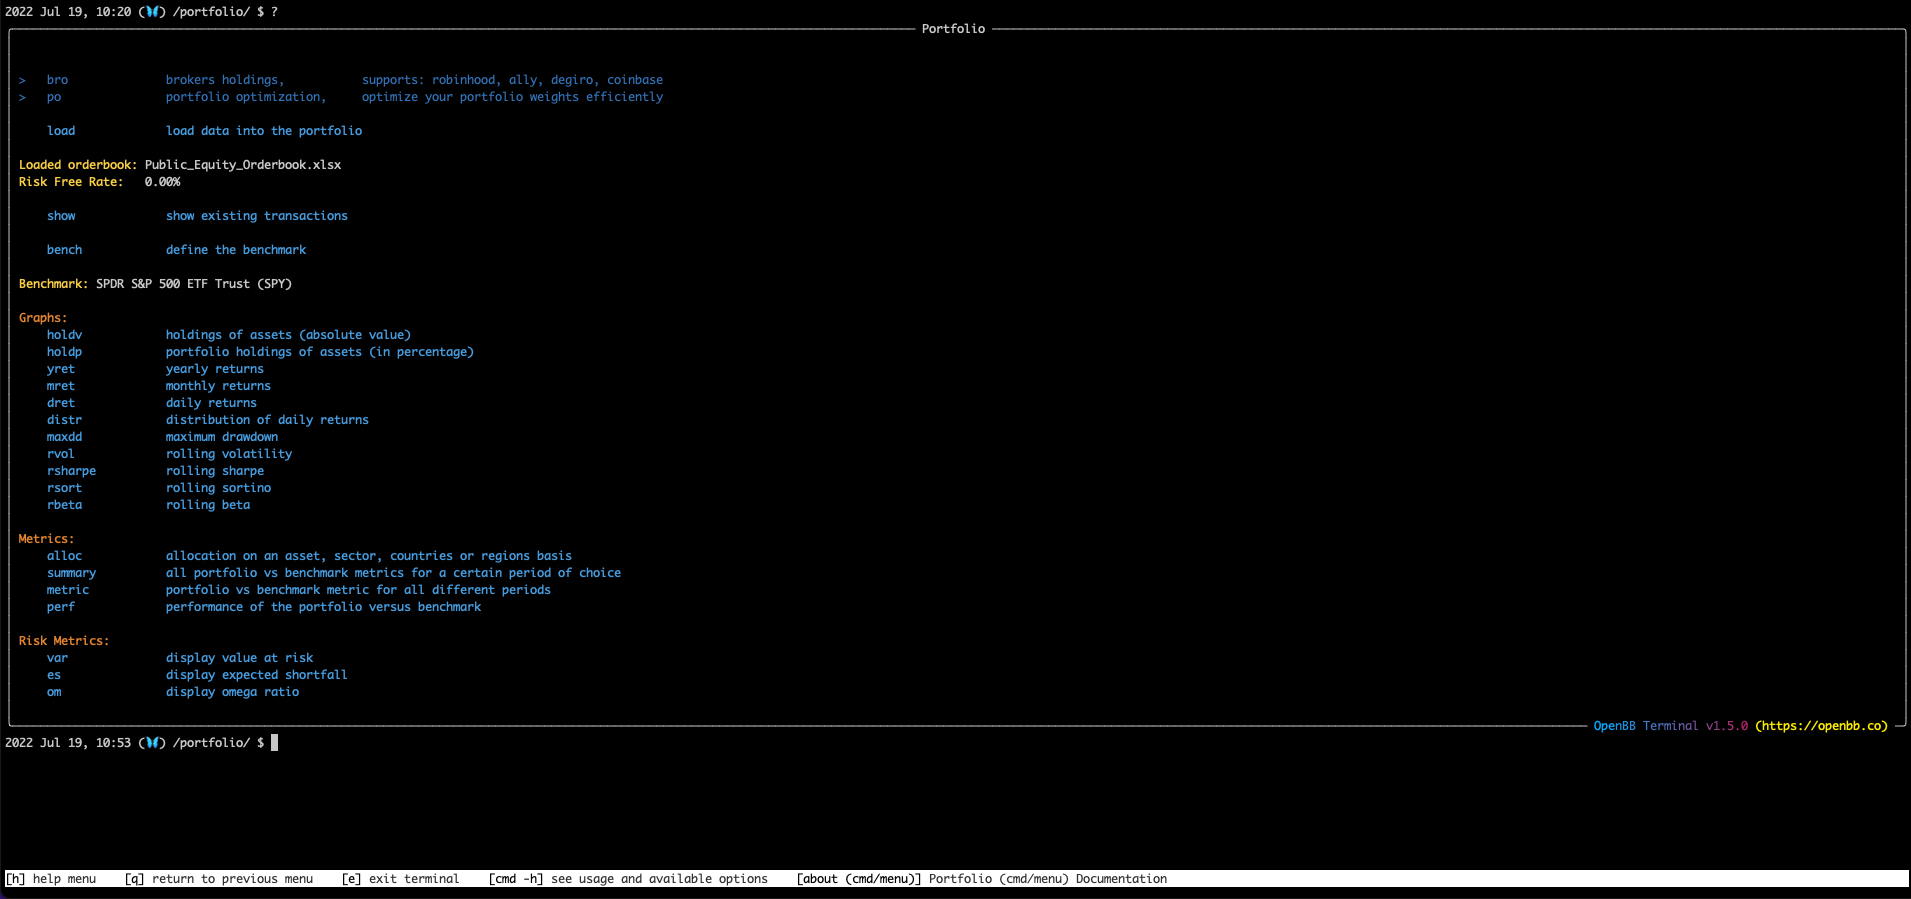Image resolution: width=1911 pixels, height=899 pixels.
Task: Select the 'mret' monthly returns command
Action: click(61, 386)
